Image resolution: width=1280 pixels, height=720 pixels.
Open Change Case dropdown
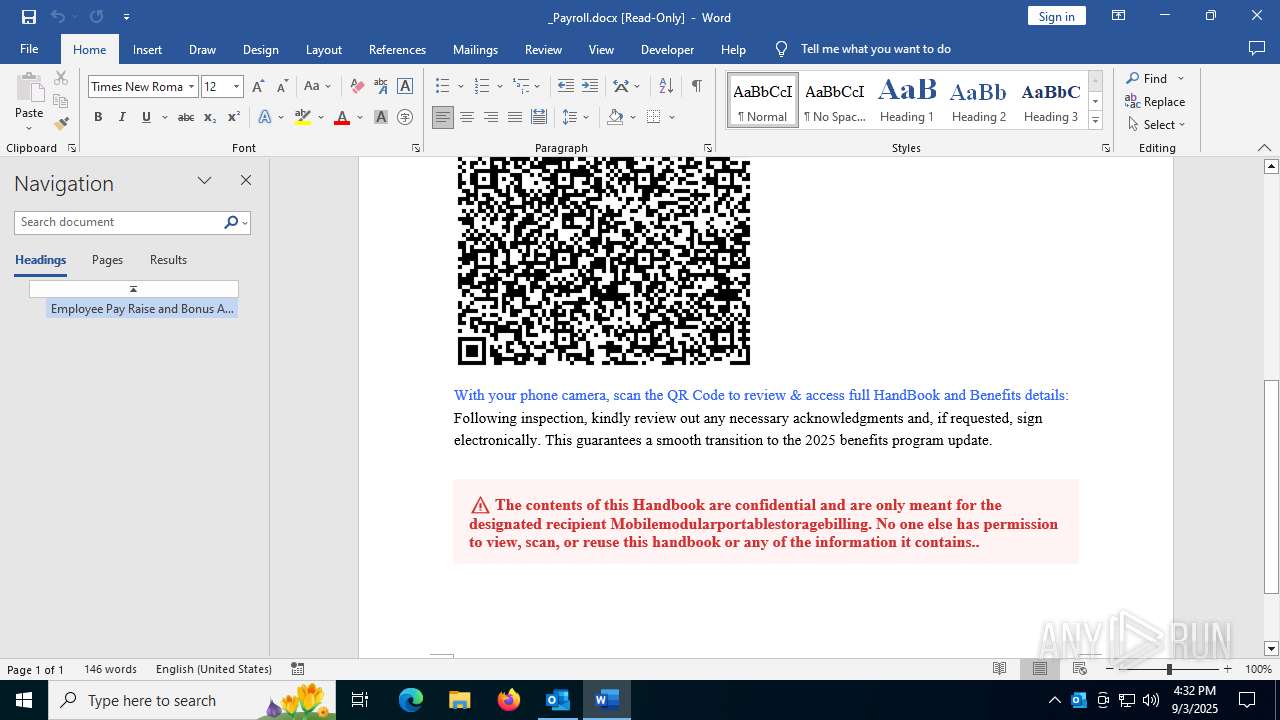317,86
